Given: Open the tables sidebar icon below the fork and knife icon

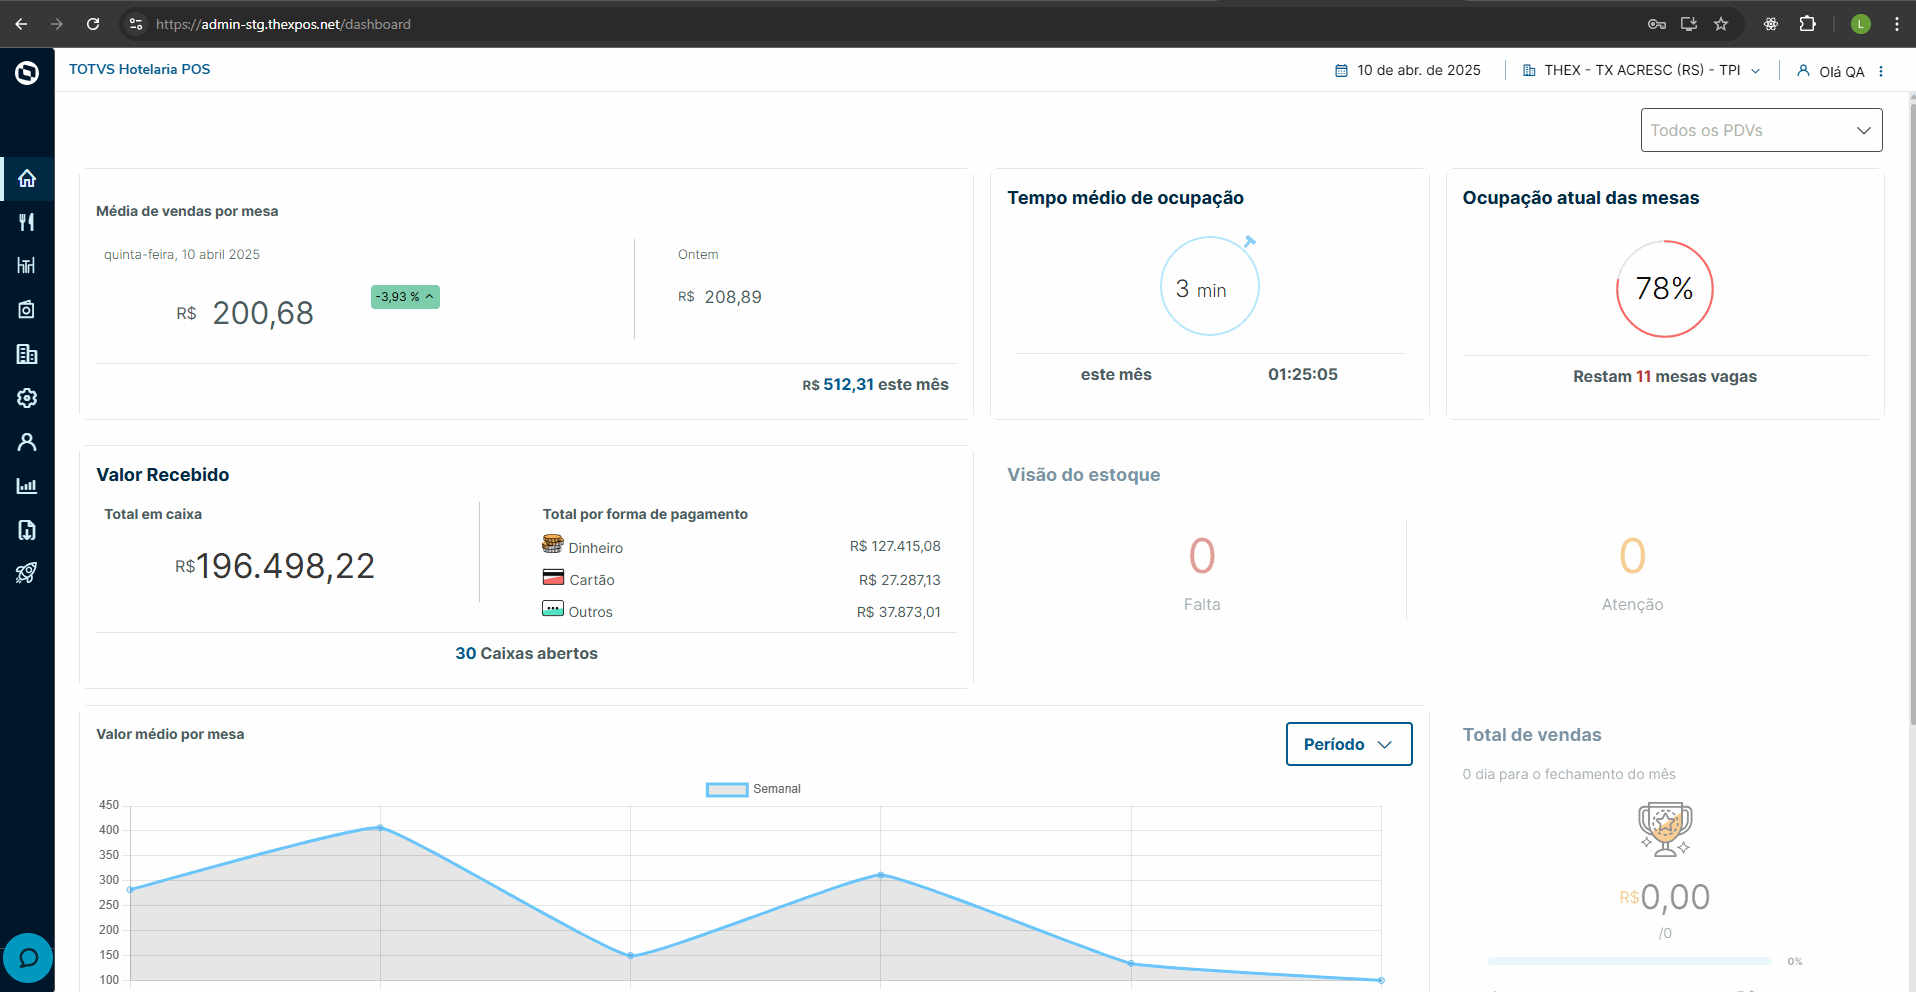Looking at the screenshot, I should (27, 266).
